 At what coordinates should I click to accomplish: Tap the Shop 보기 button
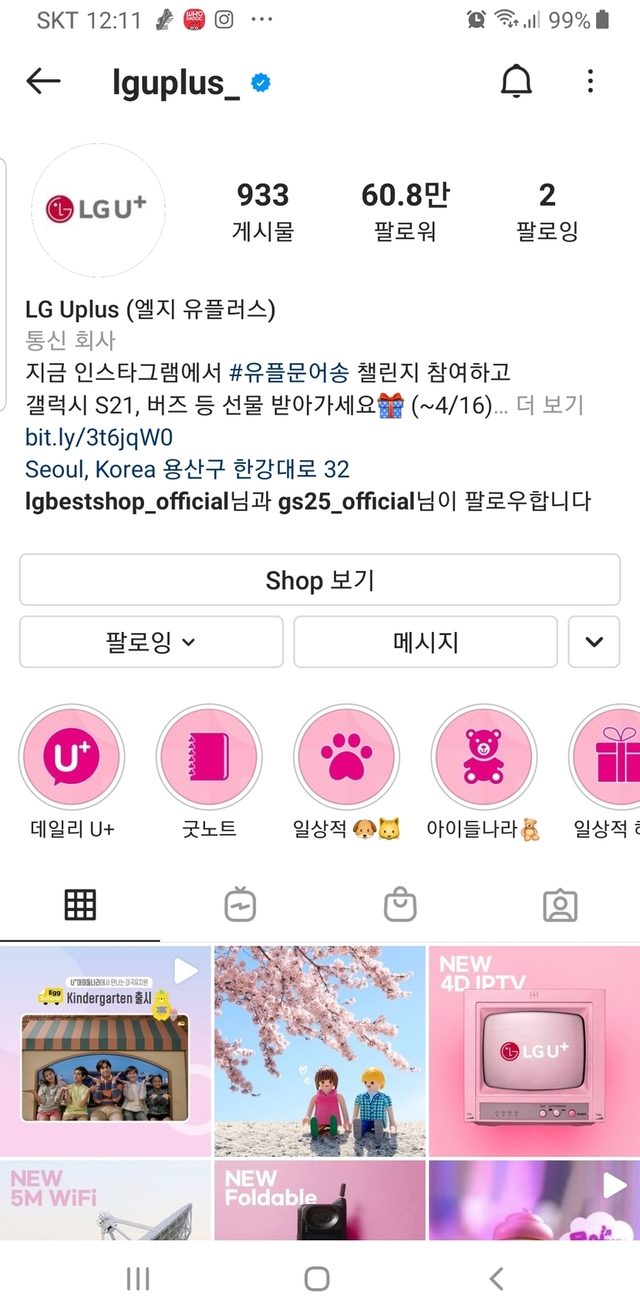click(320, 580)
